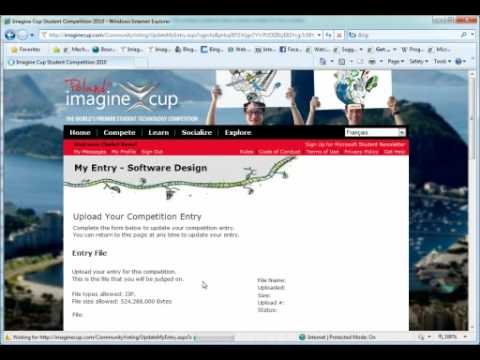Image resolution: width=480 pixels, height=360 pixels.
Task: Click the red Stop loading icon
Action: [x=339, y=35]
